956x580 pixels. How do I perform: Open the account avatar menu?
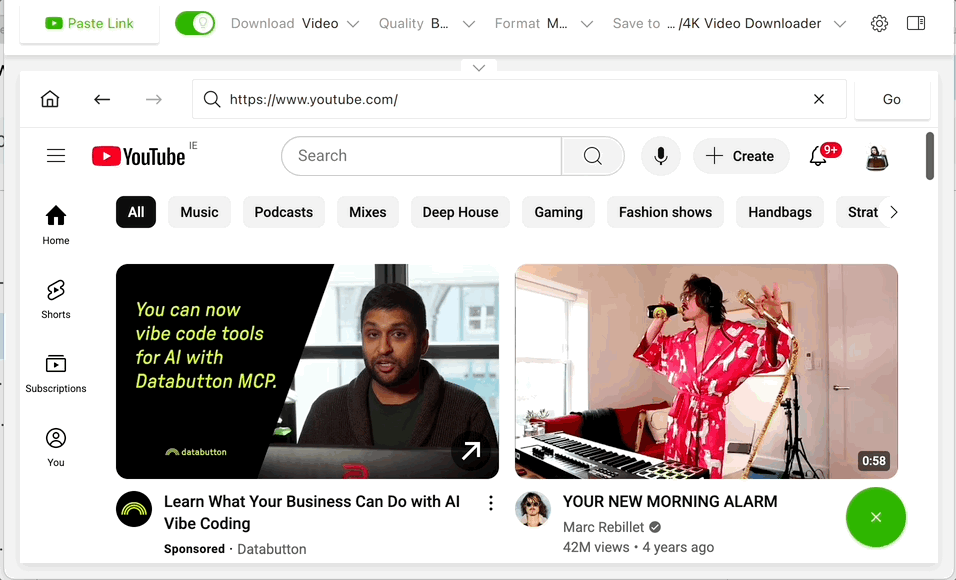coord(877,157)
